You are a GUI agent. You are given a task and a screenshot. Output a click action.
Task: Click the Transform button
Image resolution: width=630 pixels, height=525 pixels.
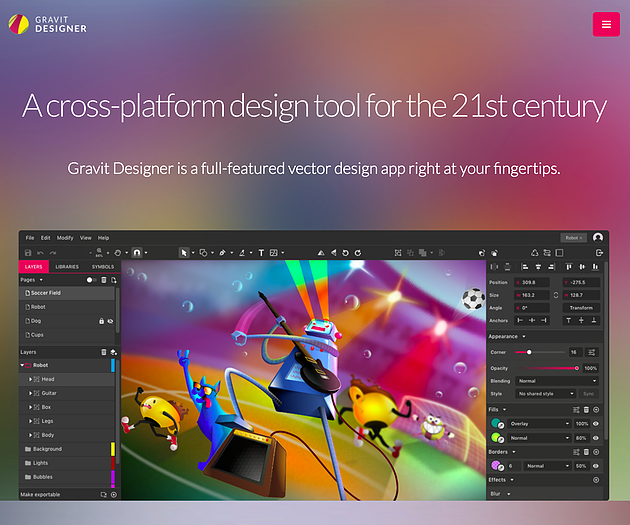(581, 308)
